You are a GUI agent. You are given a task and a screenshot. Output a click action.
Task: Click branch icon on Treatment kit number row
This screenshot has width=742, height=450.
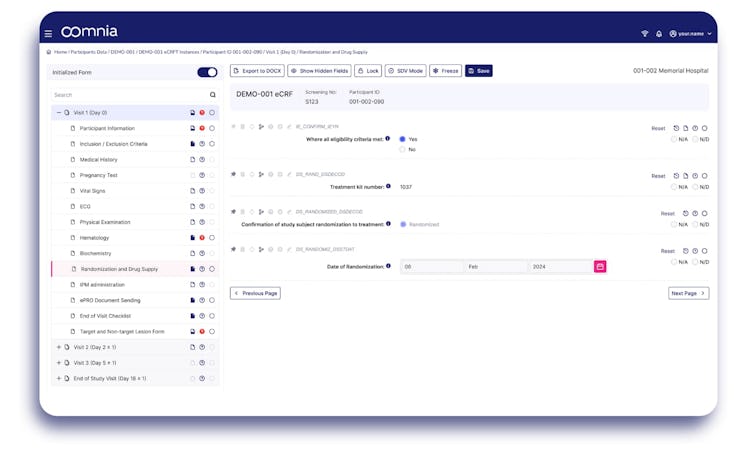pos(261,174)
